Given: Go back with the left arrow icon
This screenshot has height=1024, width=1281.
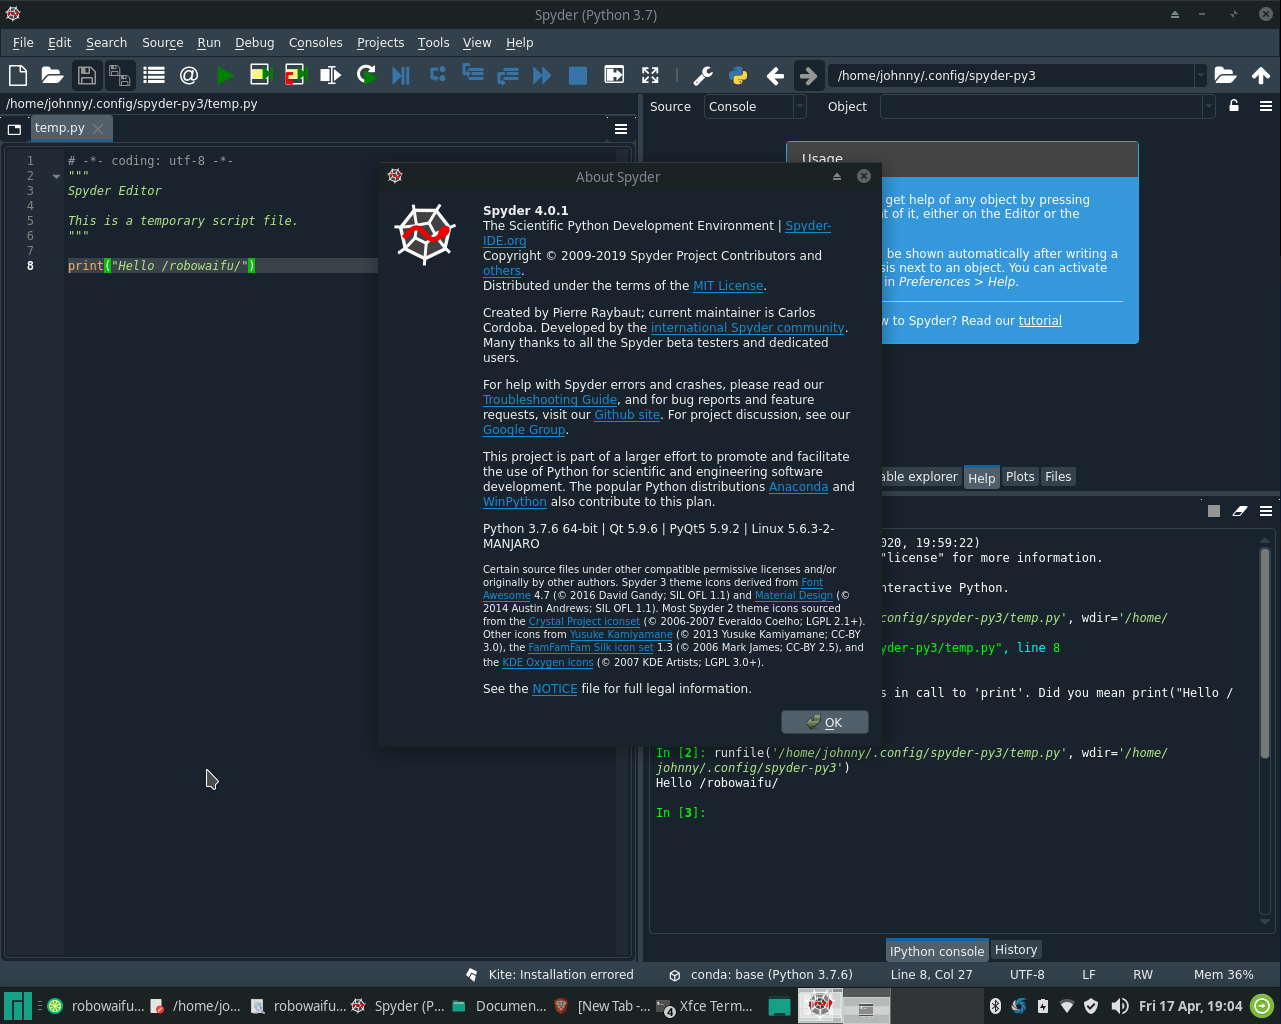Looking at the screenshot, I should [x=775, y=75].
